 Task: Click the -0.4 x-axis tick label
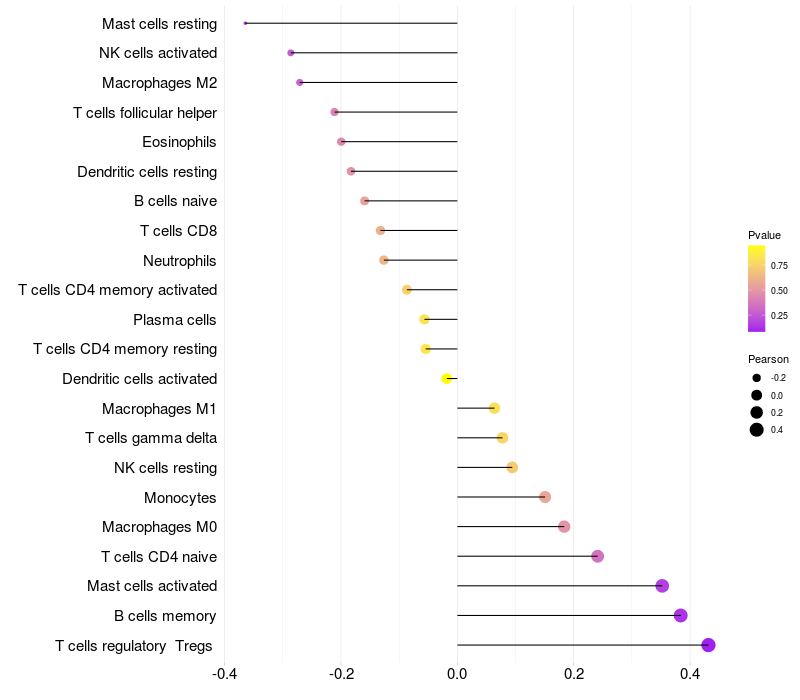pos(224,674)
